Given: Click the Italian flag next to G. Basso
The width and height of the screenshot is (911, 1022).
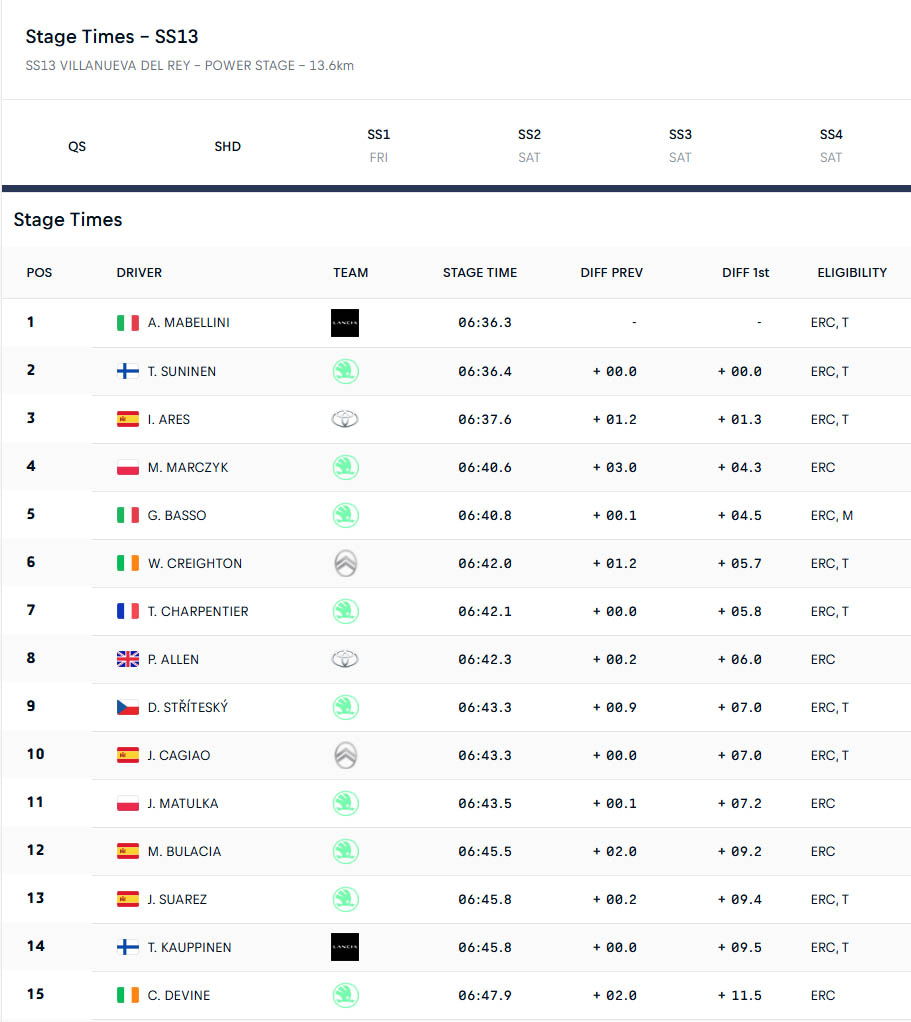Looking at the screenshot, I should (128, 516).
